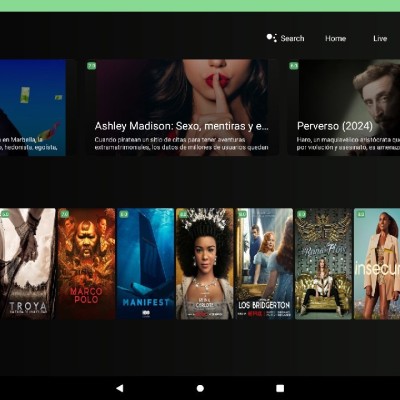Tap the Android home circle button
400x400 pixels.
[200, 388]
